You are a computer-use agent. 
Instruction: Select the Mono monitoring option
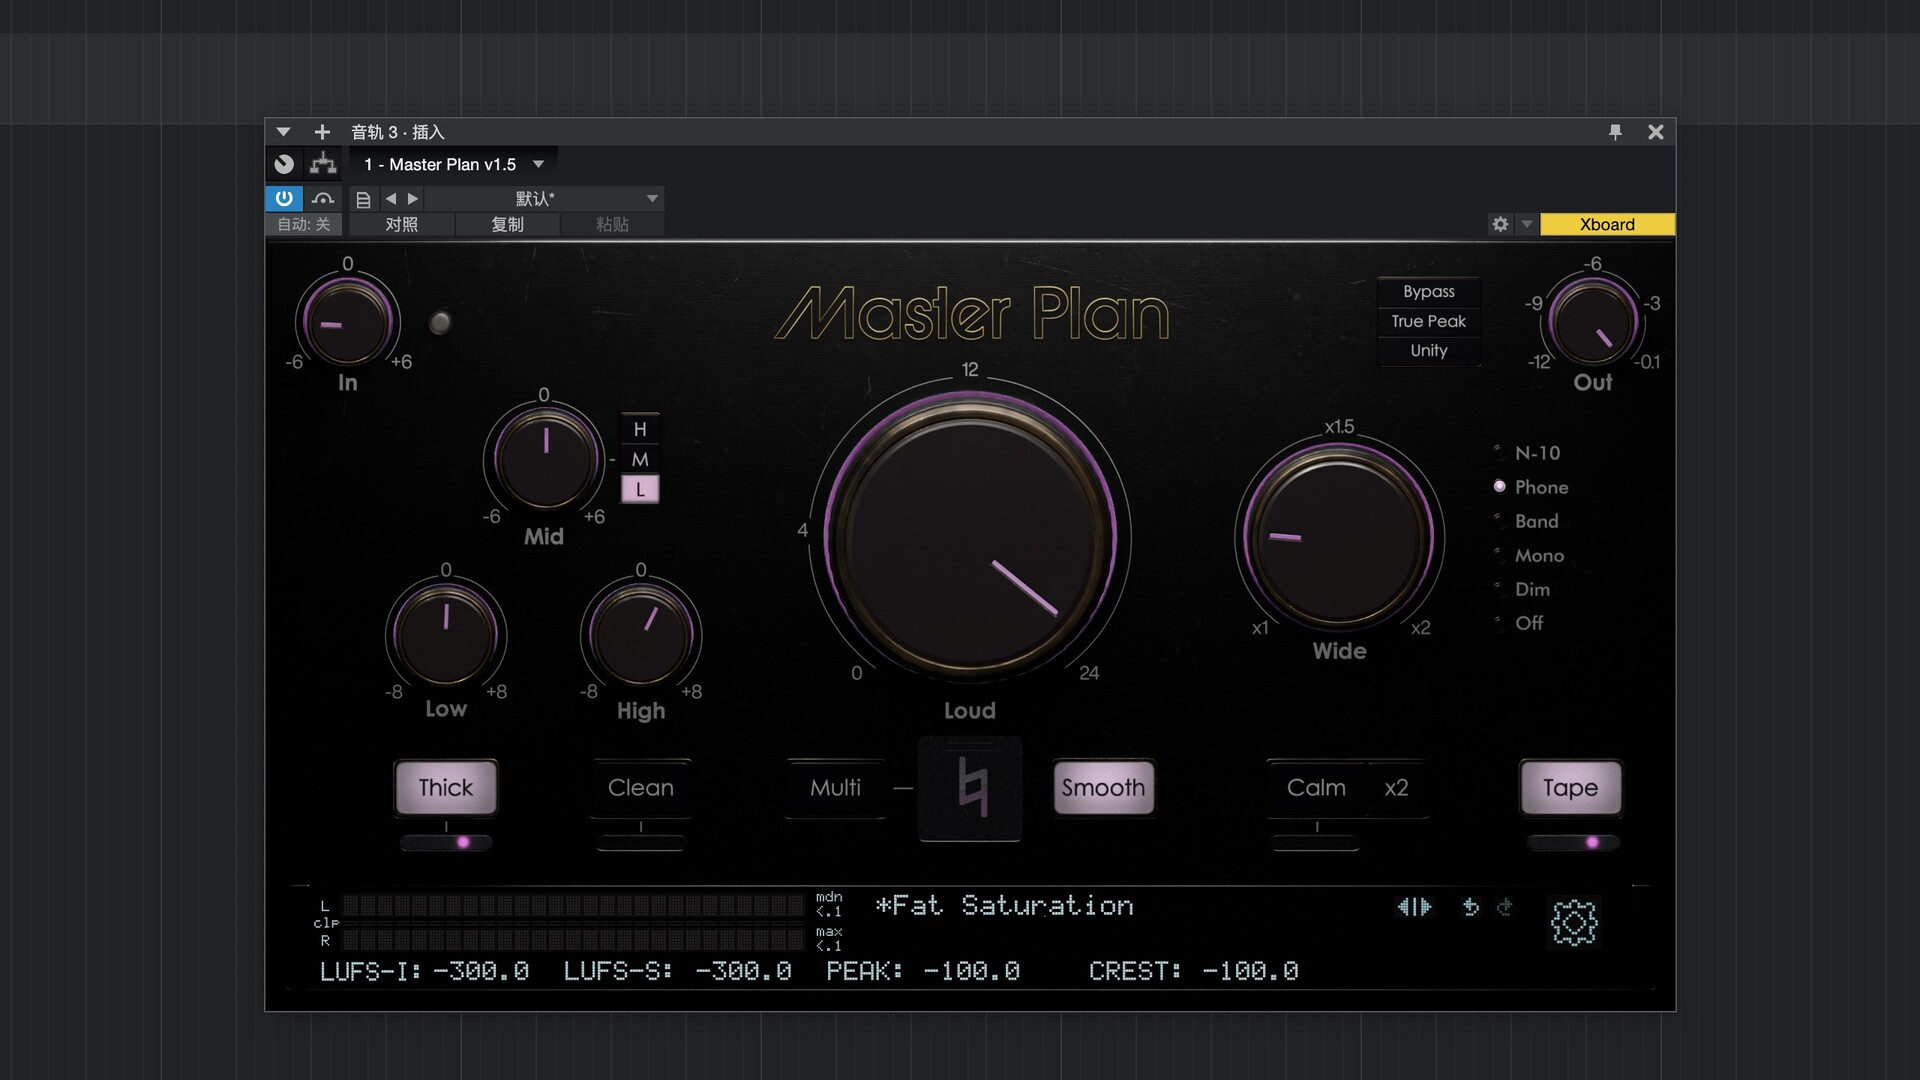[x=1528, y=555]
